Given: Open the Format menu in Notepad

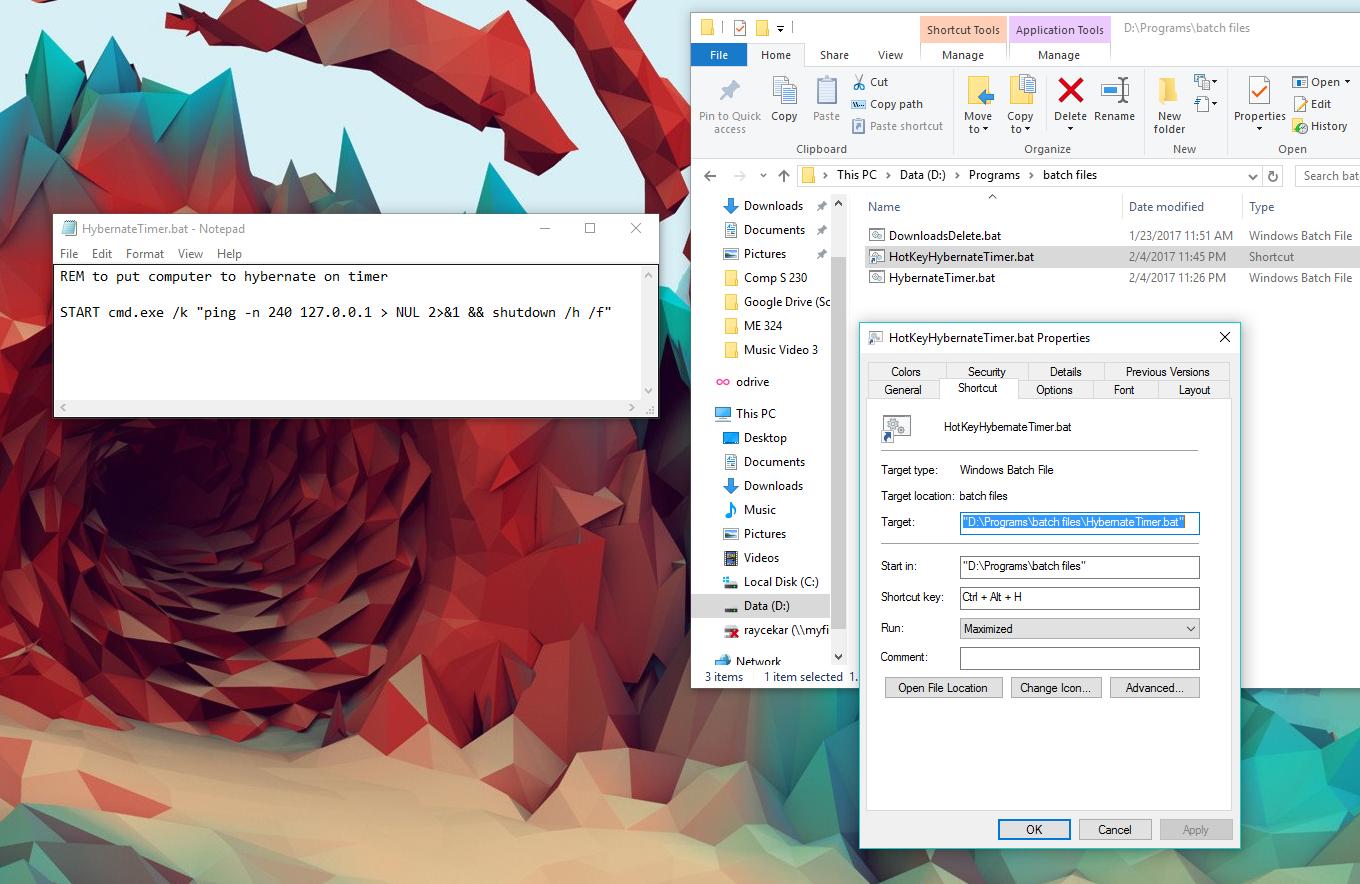Looking at the screenshot, I should [145, 254].
